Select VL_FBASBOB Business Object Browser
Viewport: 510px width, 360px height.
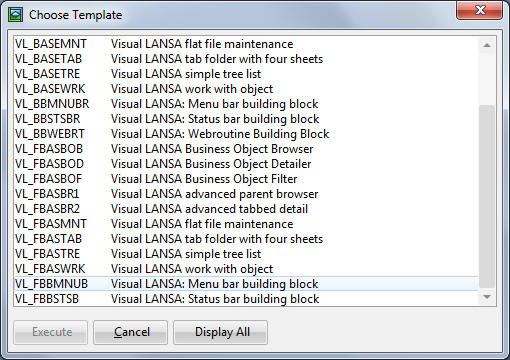pyautogui.click(x=246, y=149)
